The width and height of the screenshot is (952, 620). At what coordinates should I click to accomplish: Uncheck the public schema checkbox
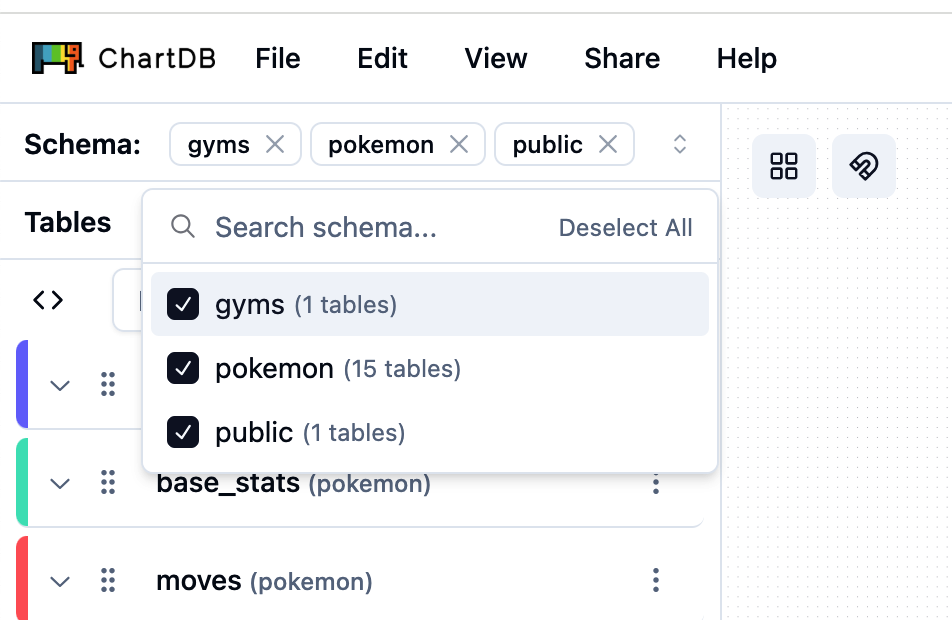click(x=183, y=433)
